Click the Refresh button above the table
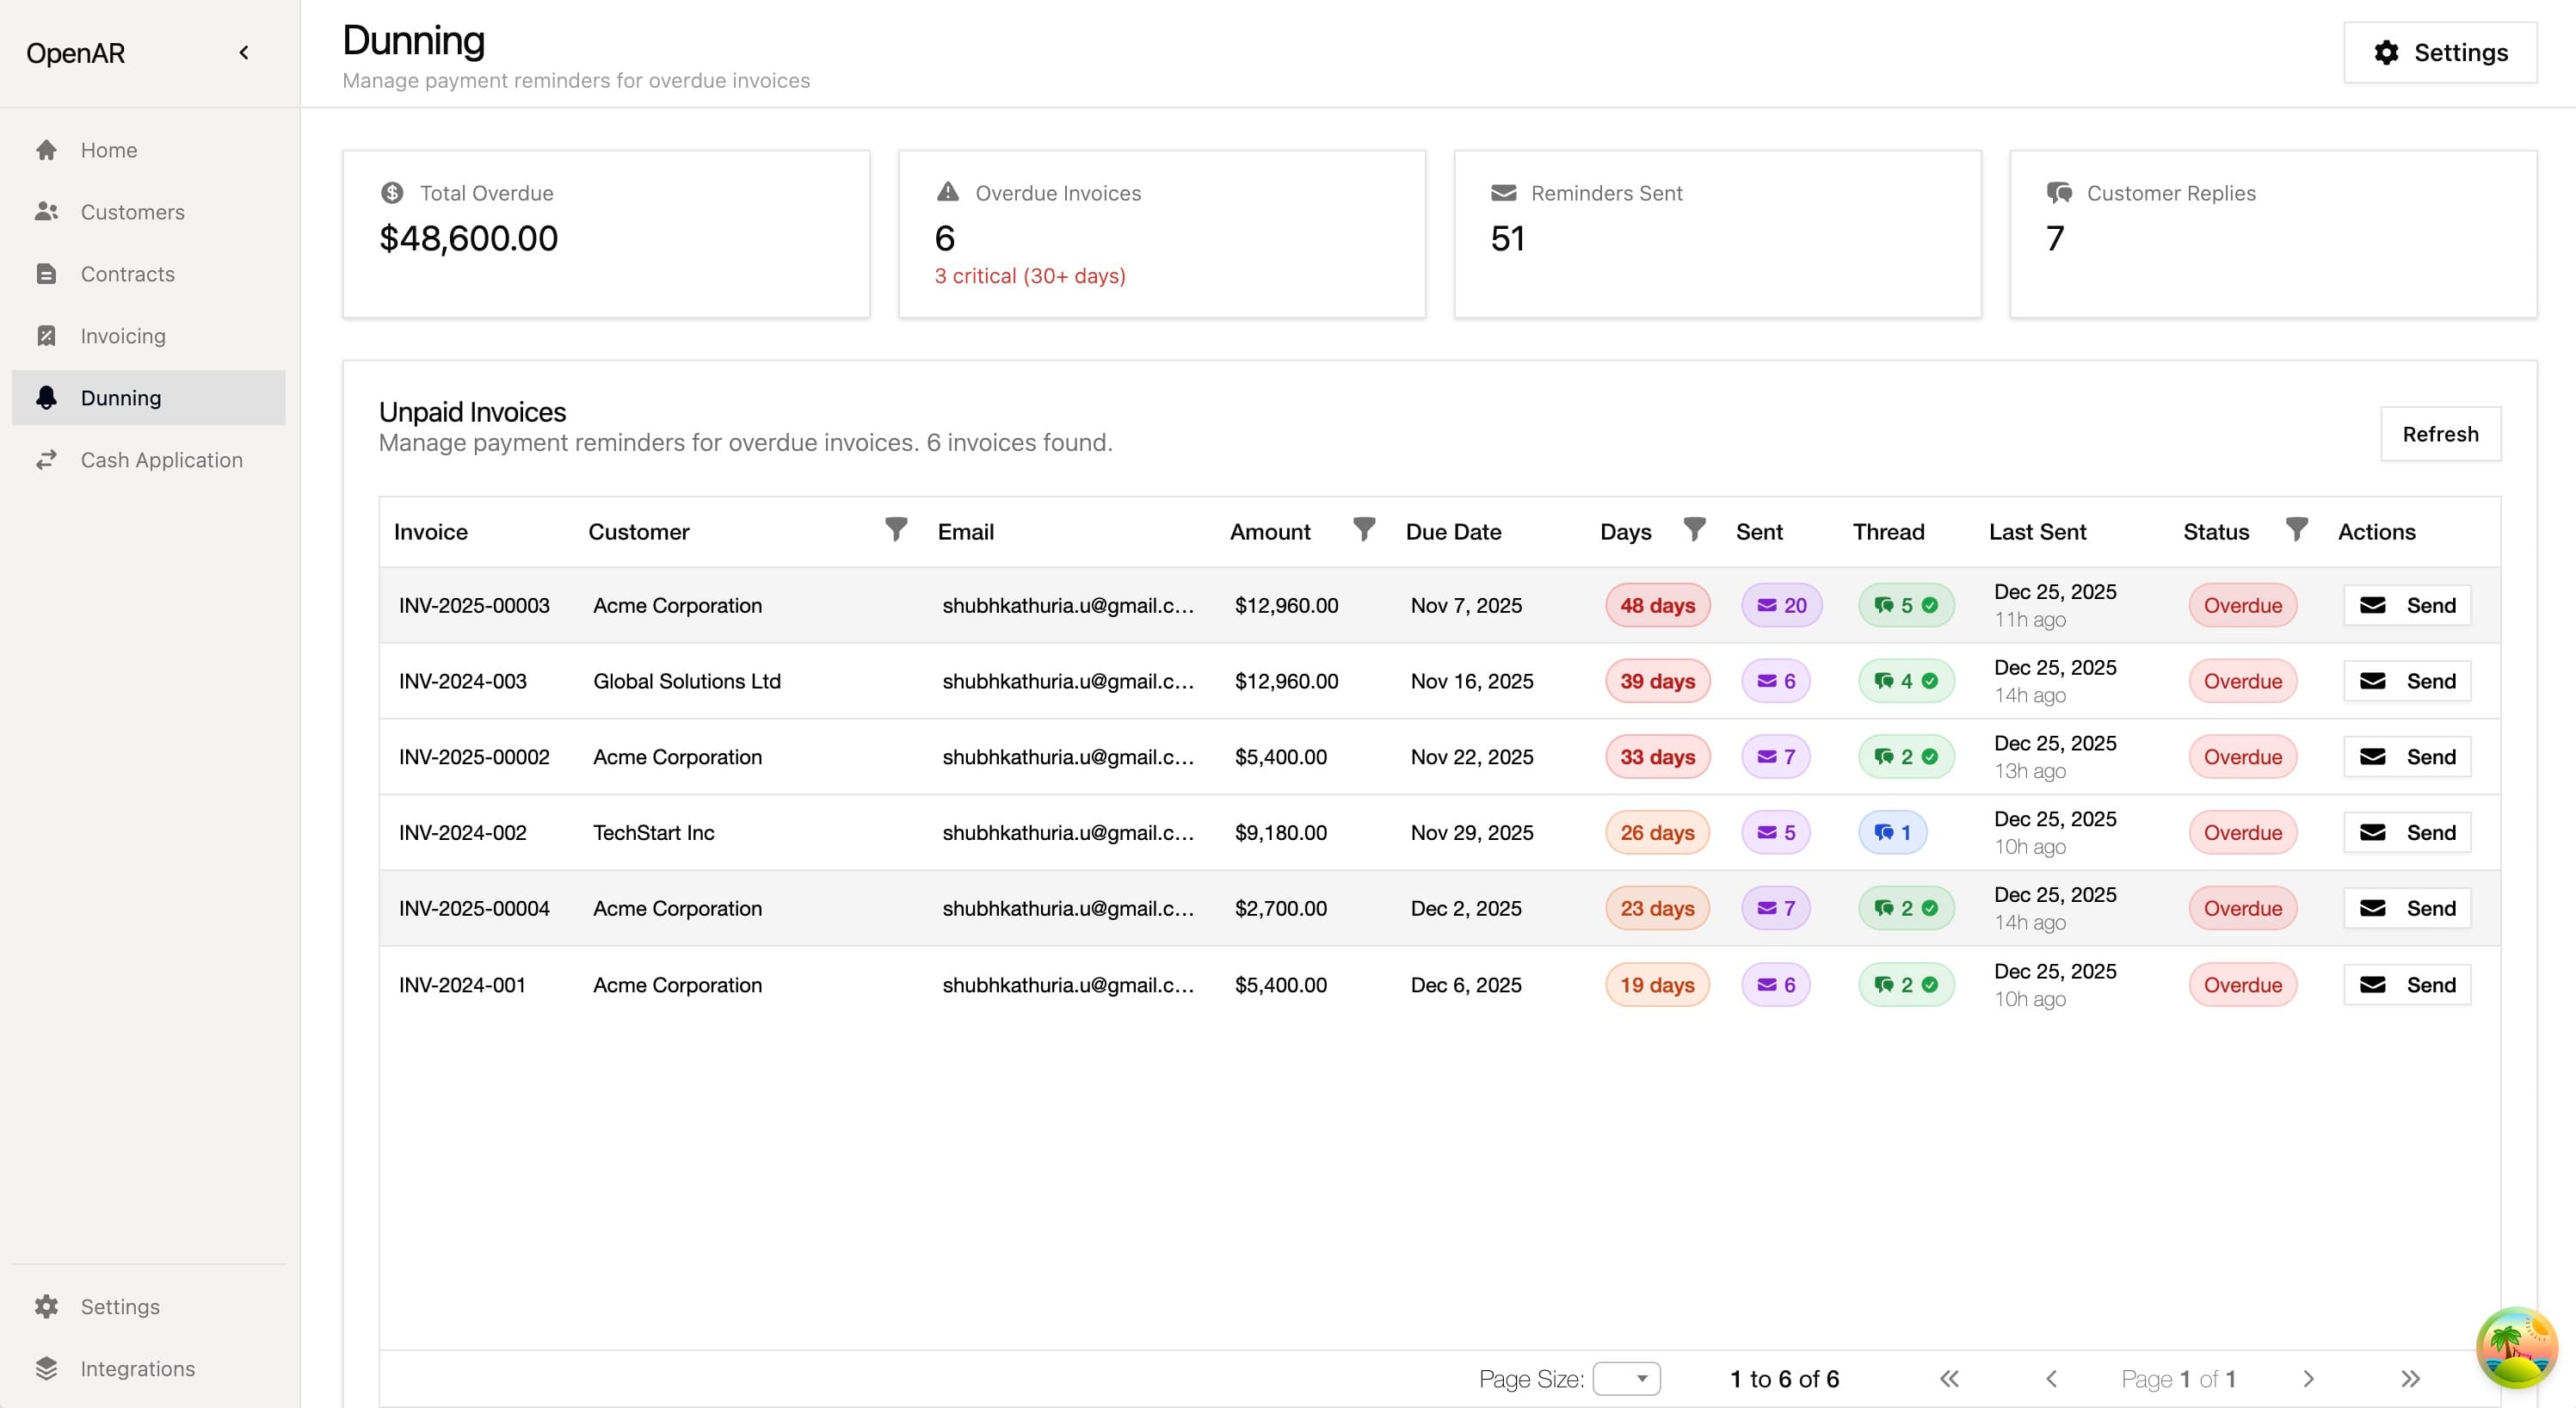 [x=2440, y=434]
